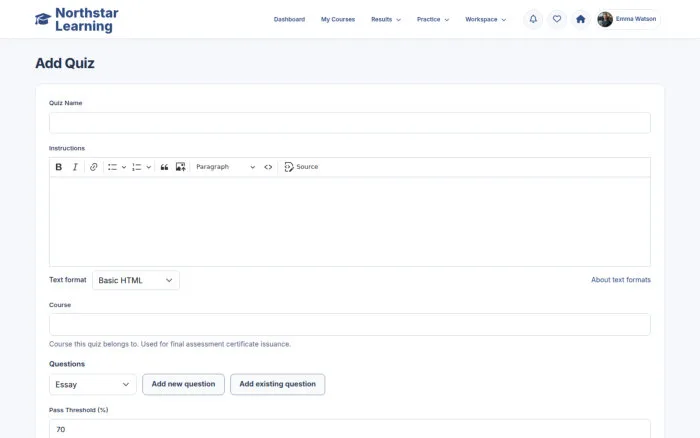Image resolution: width=700 pixels, height=438 pixels.
Task: Insert a numbered list in the editor
Action: (x=137, y=167)
